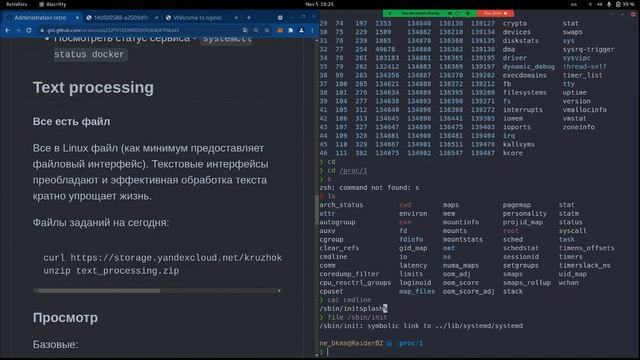Click the Text processing heading
Image resolution: width=640 pixels, height=360 pixels.
coord(93,87)
